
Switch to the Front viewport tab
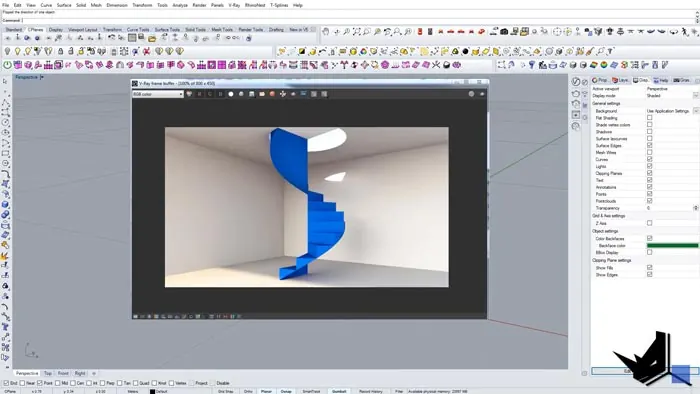pyautogui.click(x=63, y=373)
